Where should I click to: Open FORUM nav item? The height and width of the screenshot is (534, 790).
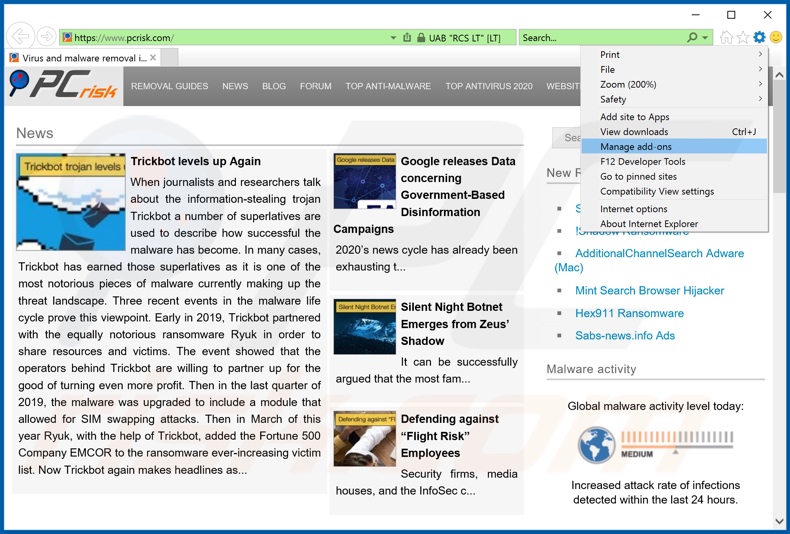click(315, 86)
